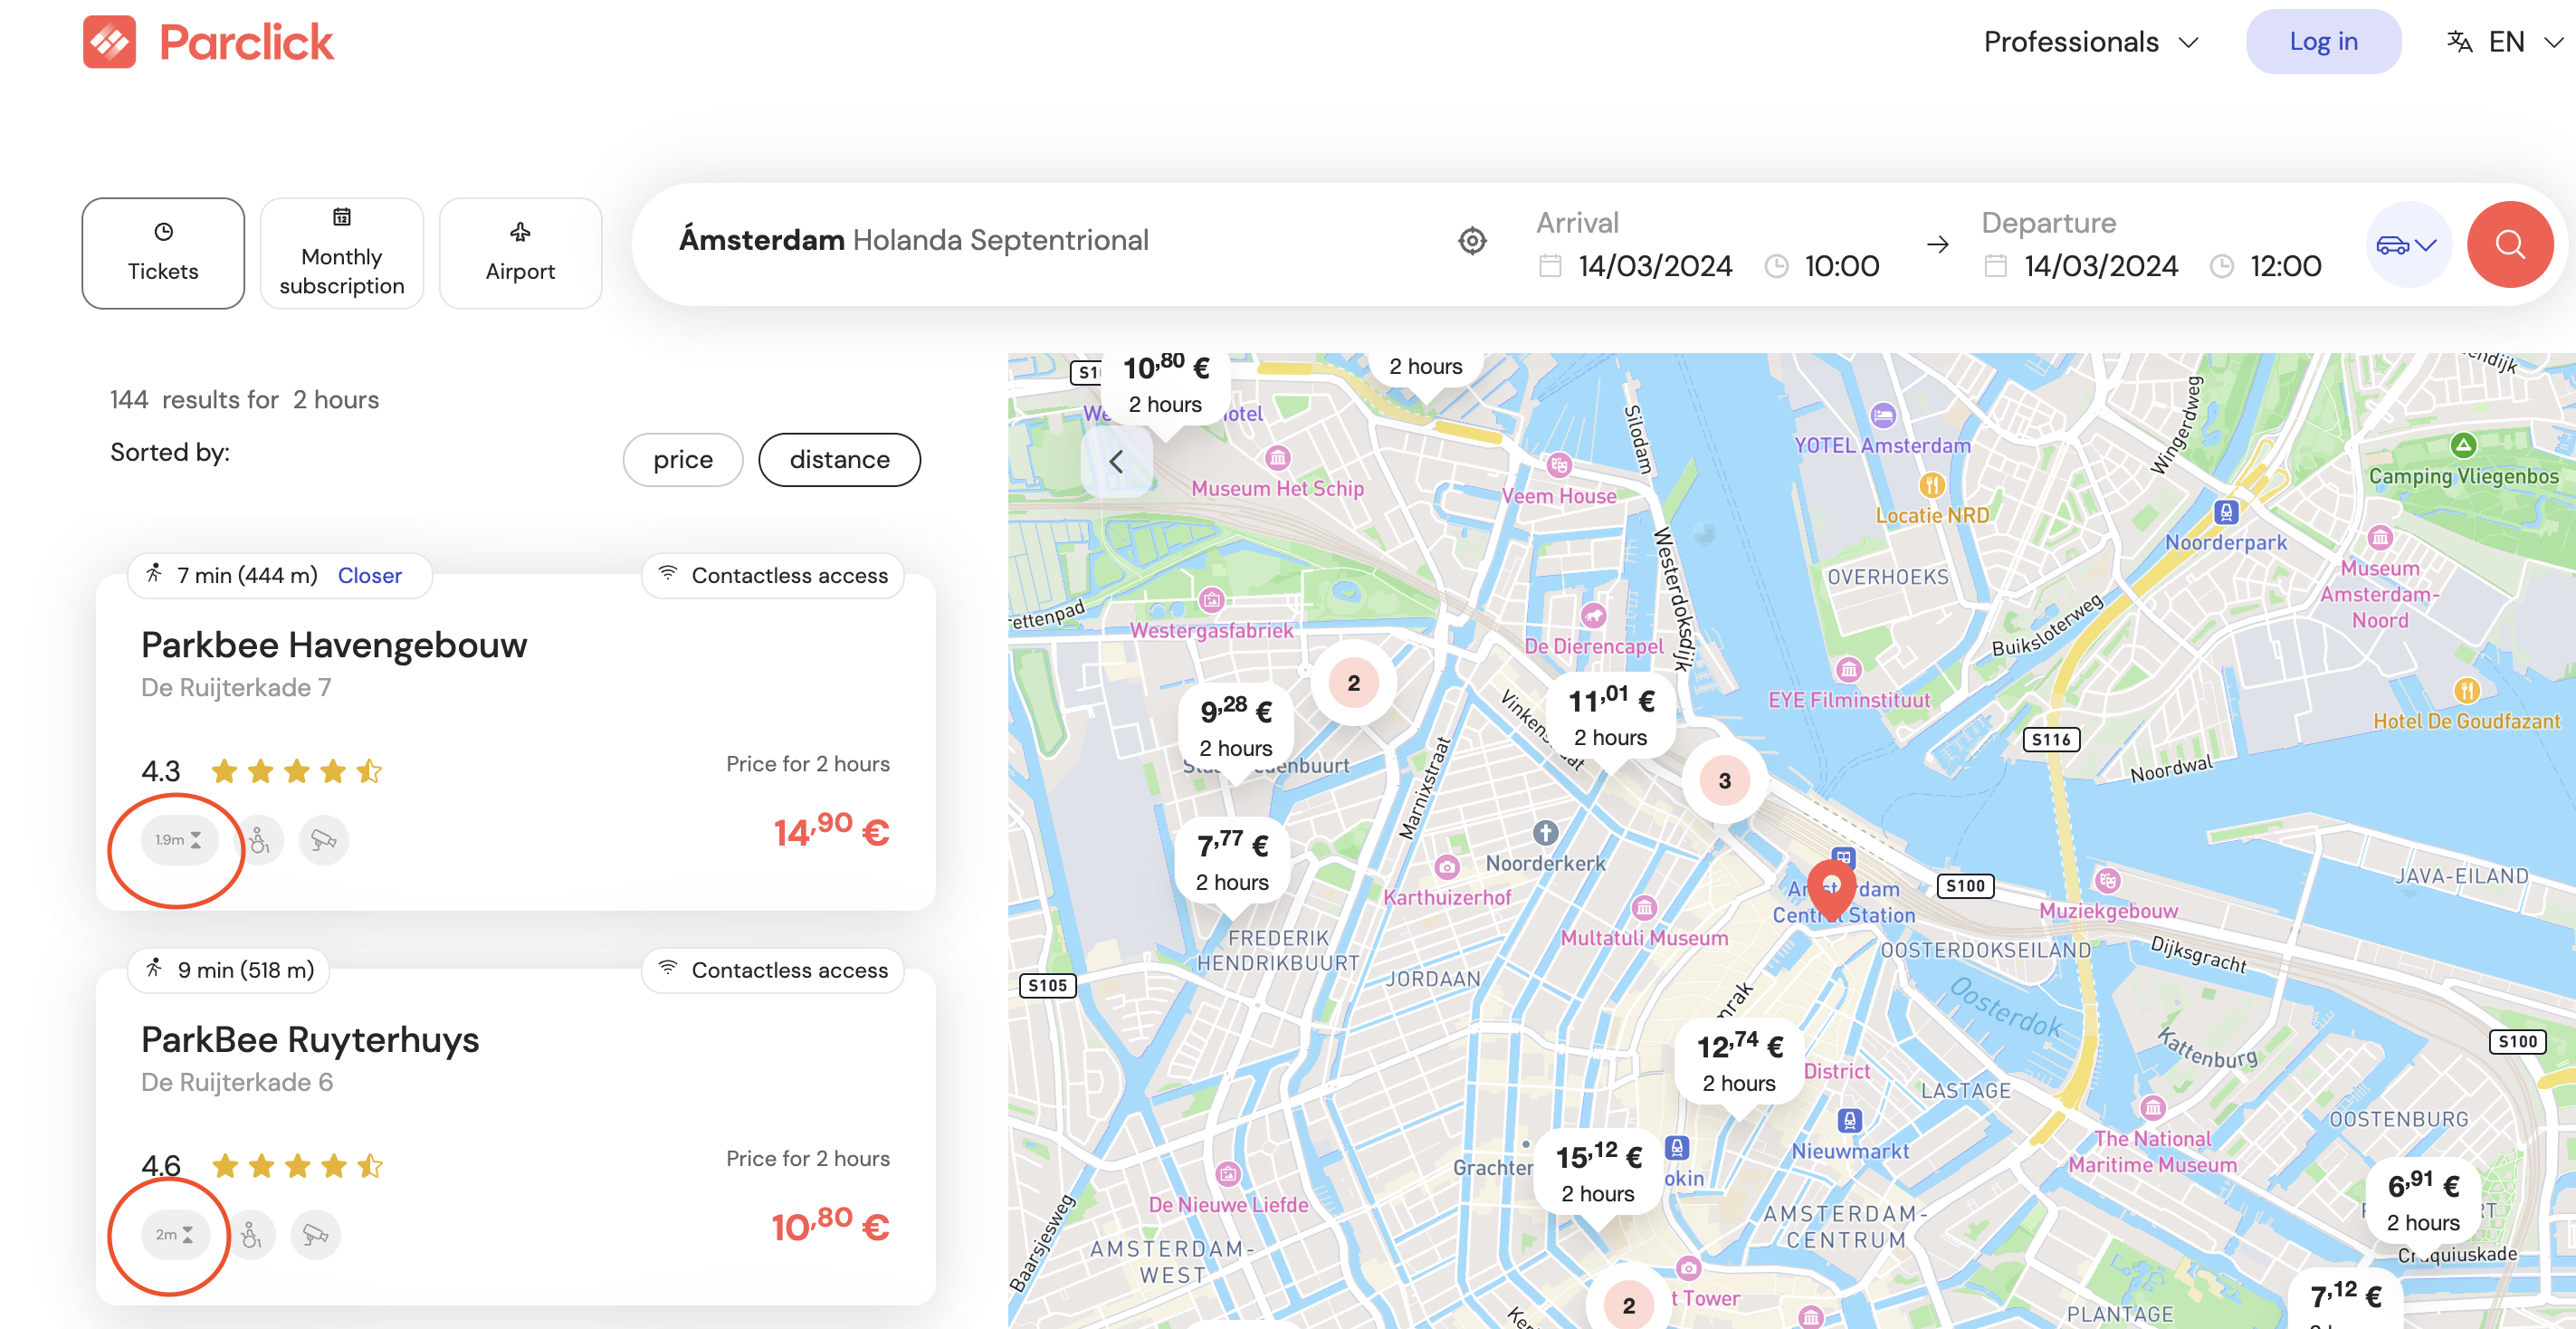Click the red location pin on map

pyautogui.click(x=1831, y=886)
